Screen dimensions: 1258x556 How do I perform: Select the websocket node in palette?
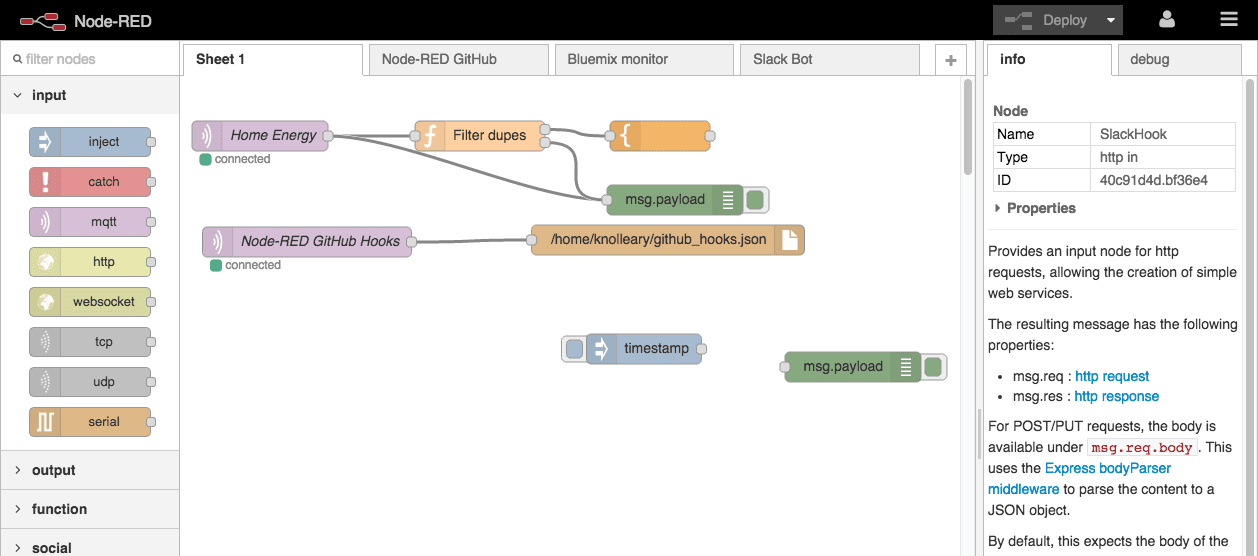[90, 302]
